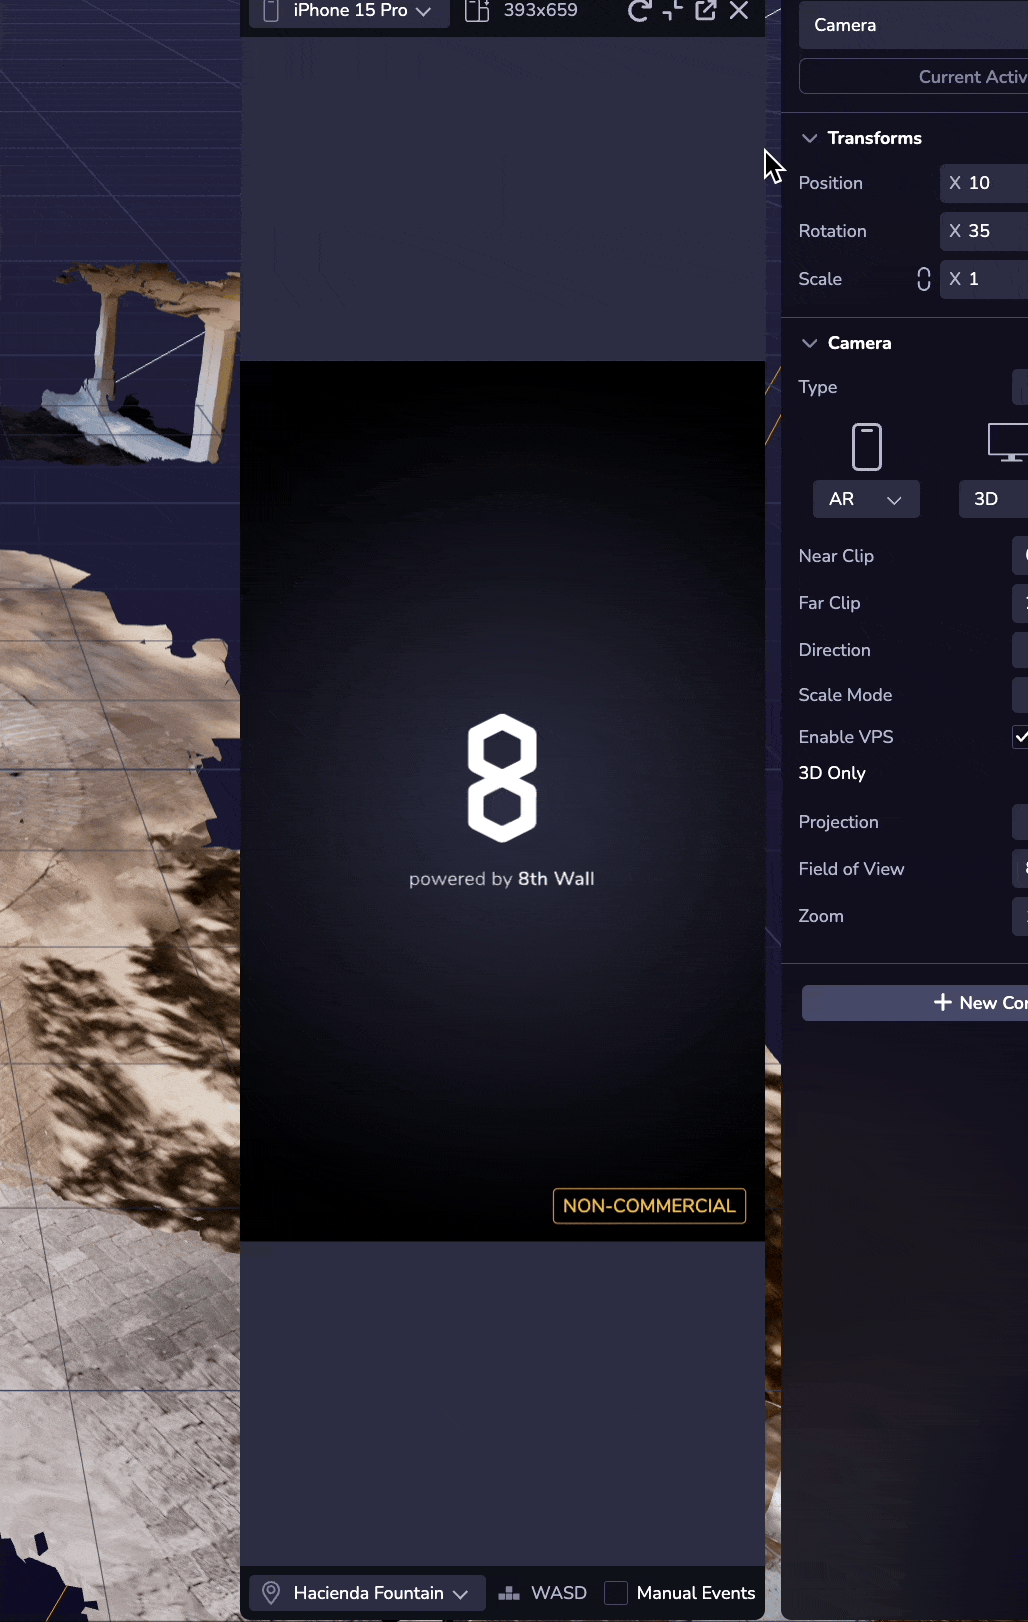Image resolution: width=1028 pixels, height=1622 pixels.
Task: Open the 3D mode dropdown
Action: pyautogui.click(x=993, y=499)
